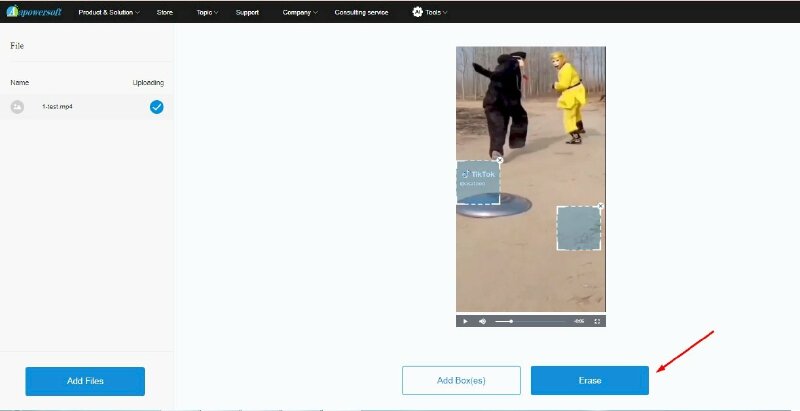The width and height of the screenshot is (800, 411).
Task: Adjust the video progress slider
Action: click(531, 321)
